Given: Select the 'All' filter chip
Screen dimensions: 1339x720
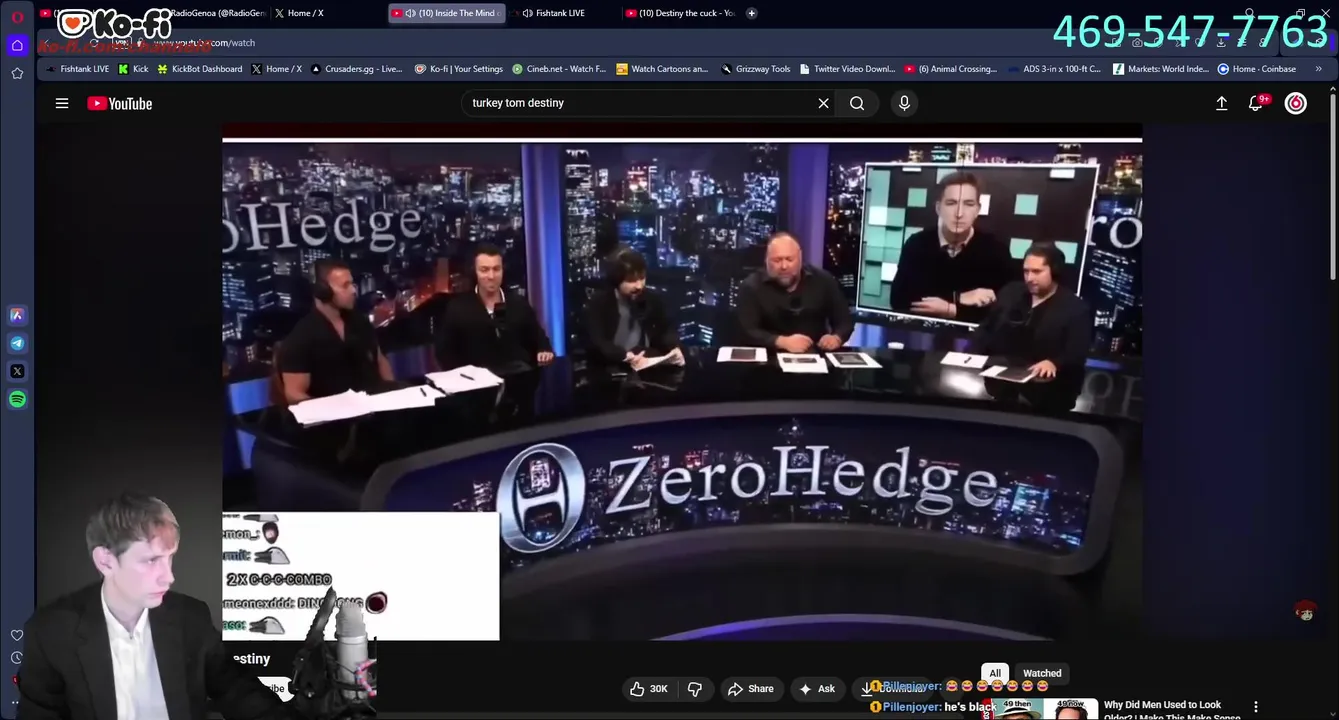Looking at the screenshot, I should click(x=995, y=673).
